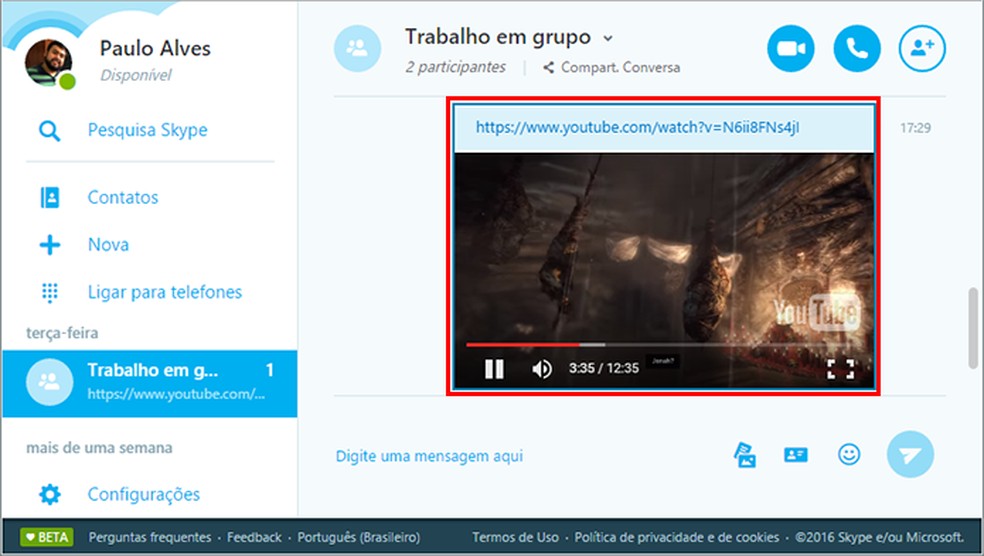Click the Contatos address book icon
Viewport: 984px width, 556px height.
point(50,197)
